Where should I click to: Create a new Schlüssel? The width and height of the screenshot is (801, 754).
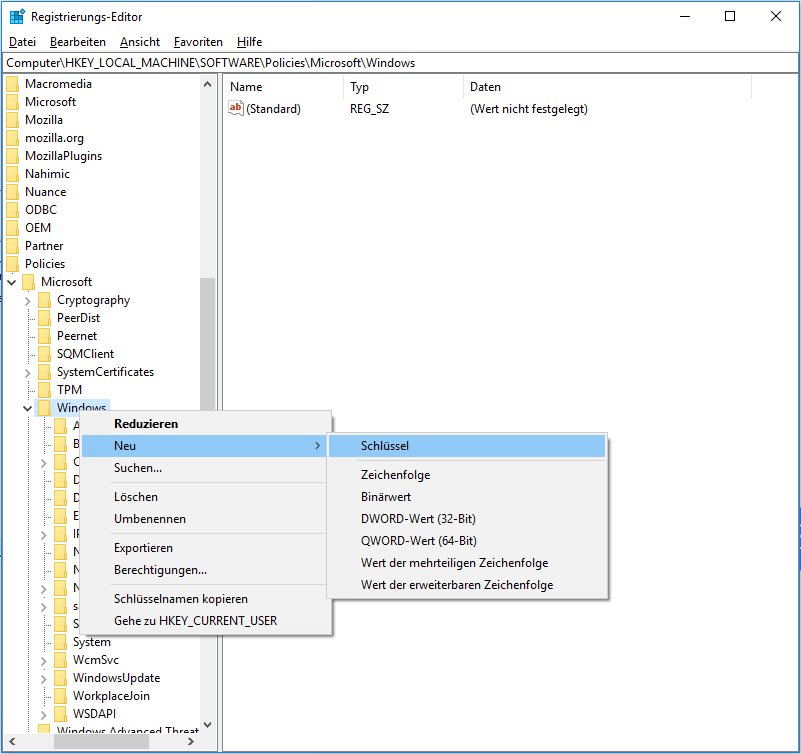(467, 446)
